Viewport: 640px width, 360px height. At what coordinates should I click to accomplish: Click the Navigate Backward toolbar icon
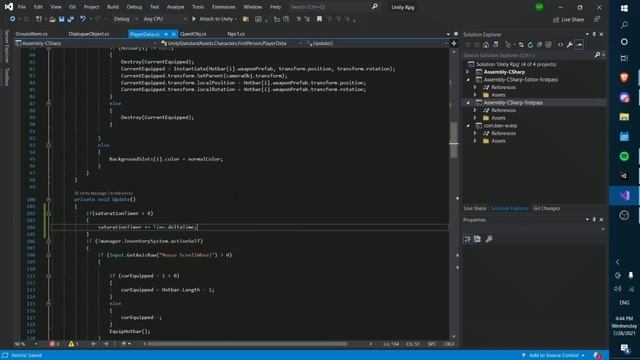[x=12, y=19]
